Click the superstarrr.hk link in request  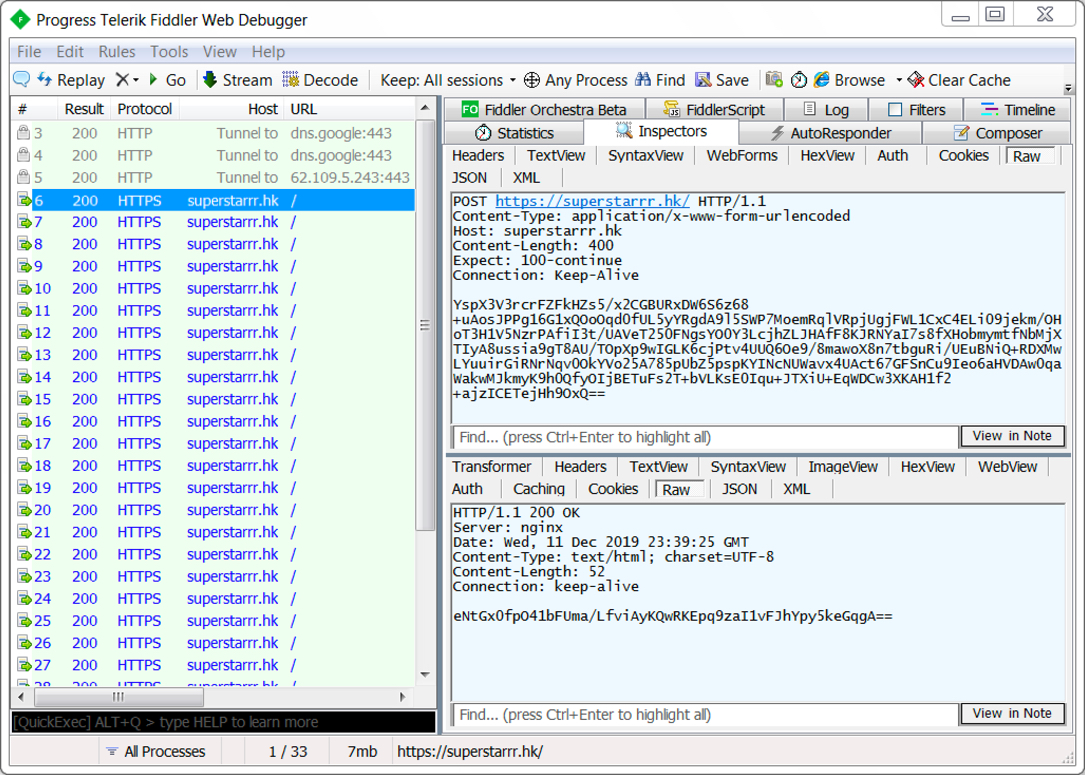click(x=592, y=201)
